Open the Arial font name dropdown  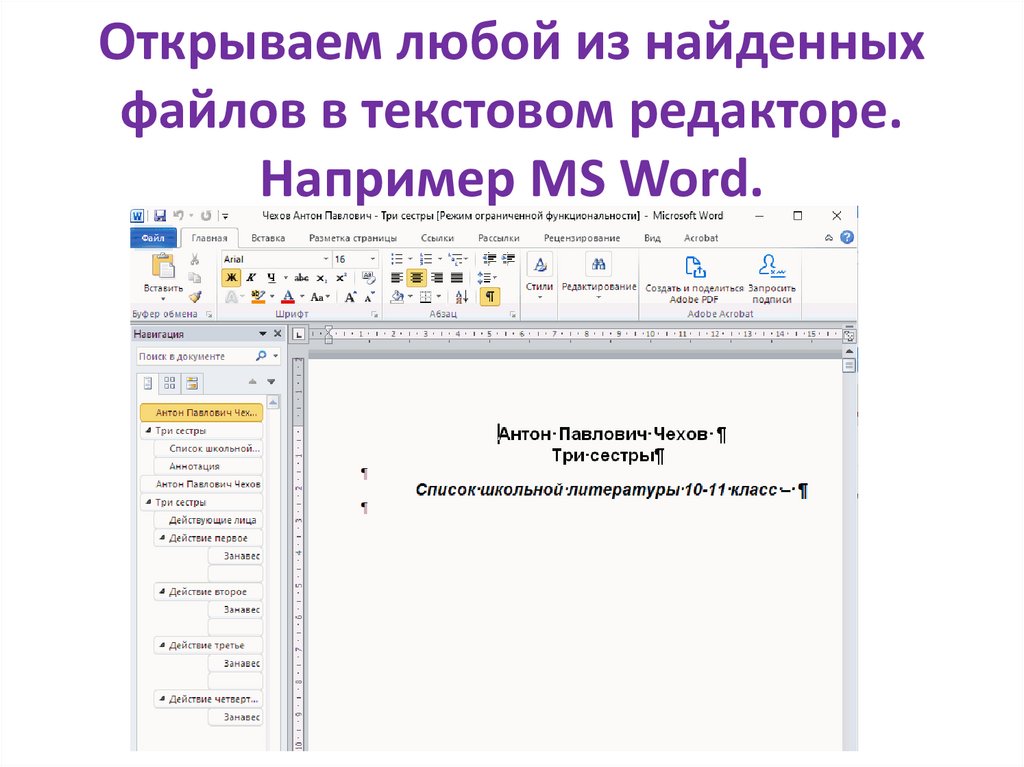coord(325,259)
